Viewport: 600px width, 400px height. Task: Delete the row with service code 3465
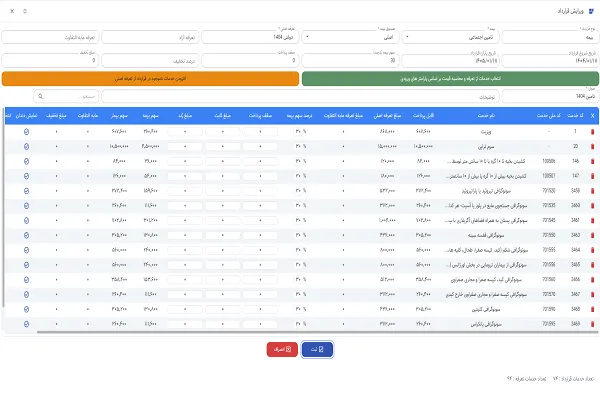592,265
